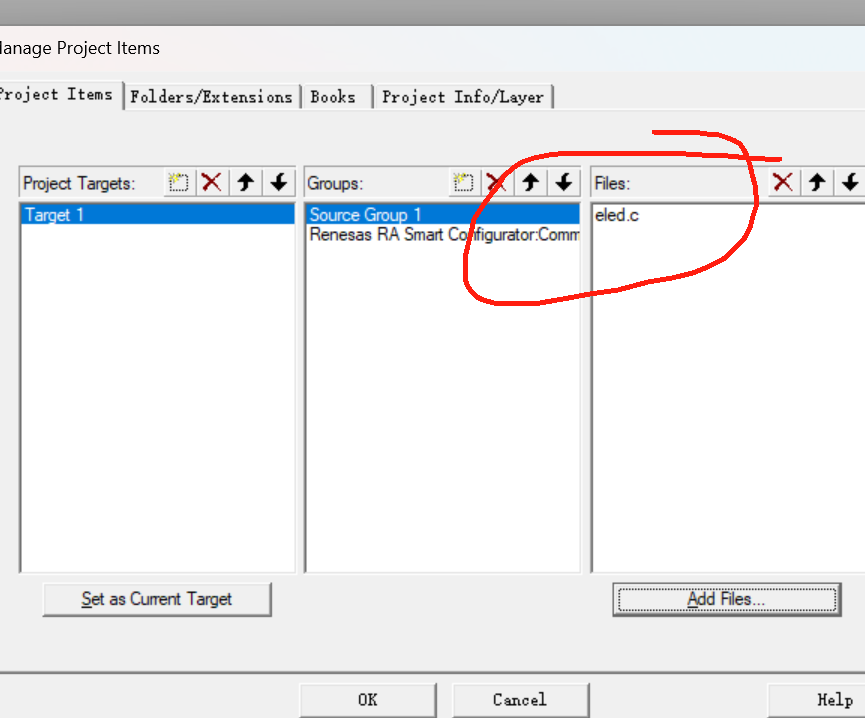The width and height of the screenshot is (865, 718).
Task: Delete the selected group
Action: [x=496, y=182]
